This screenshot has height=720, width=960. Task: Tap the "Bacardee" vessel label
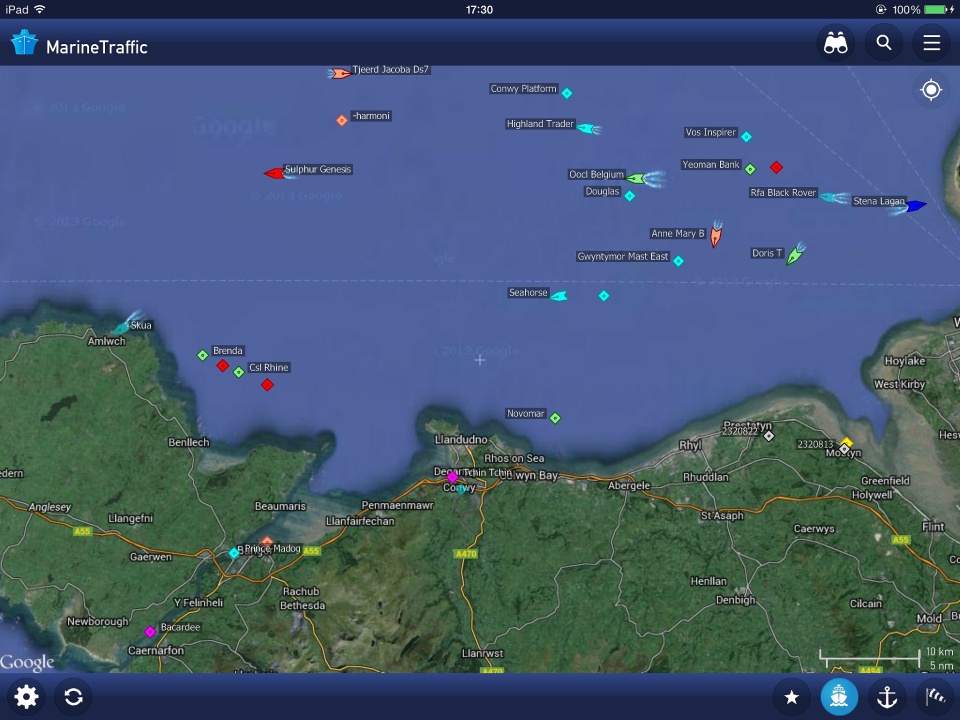pos(180,628)
